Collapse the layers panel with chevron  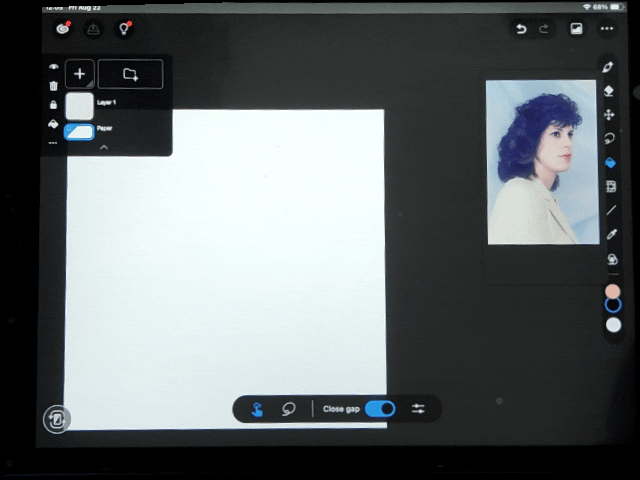103,147
